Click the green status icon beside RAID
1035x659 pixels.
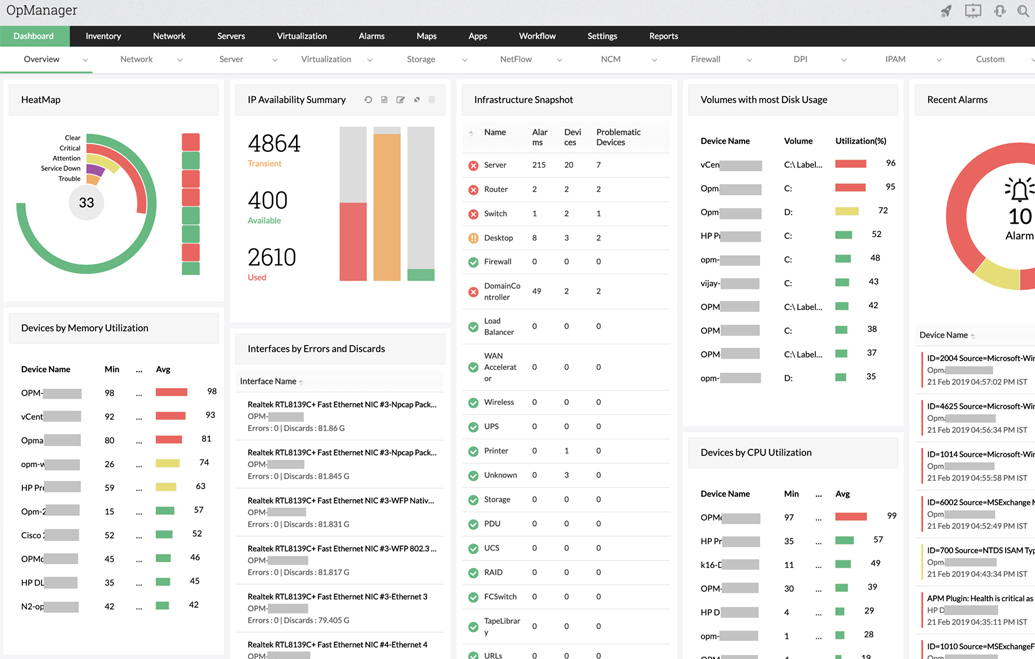(x=473, y=573)
